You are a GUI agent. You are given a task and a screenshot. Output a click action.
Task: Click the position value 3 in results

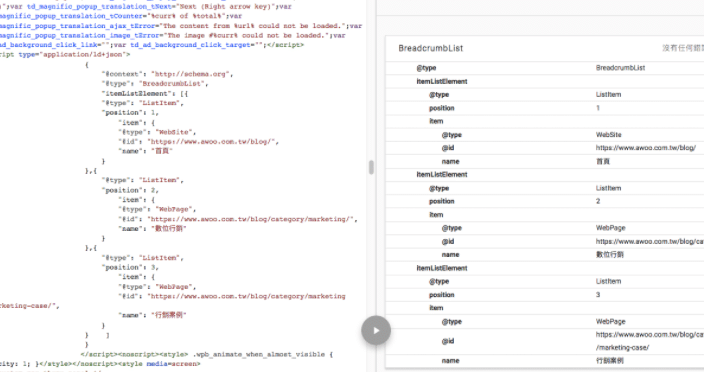pos(598,294)
